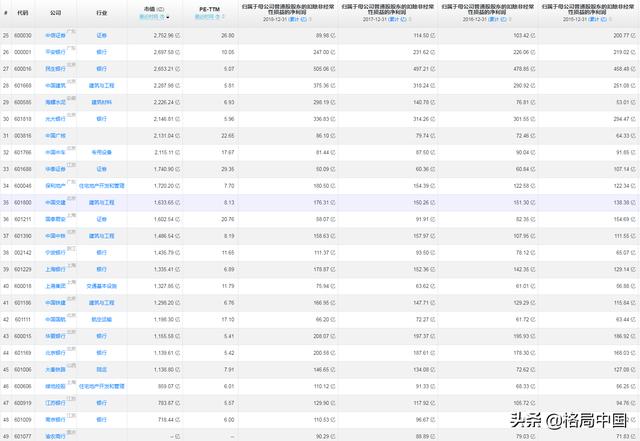Open 累计 dropdown under the 2018-12-31 column

300,20
